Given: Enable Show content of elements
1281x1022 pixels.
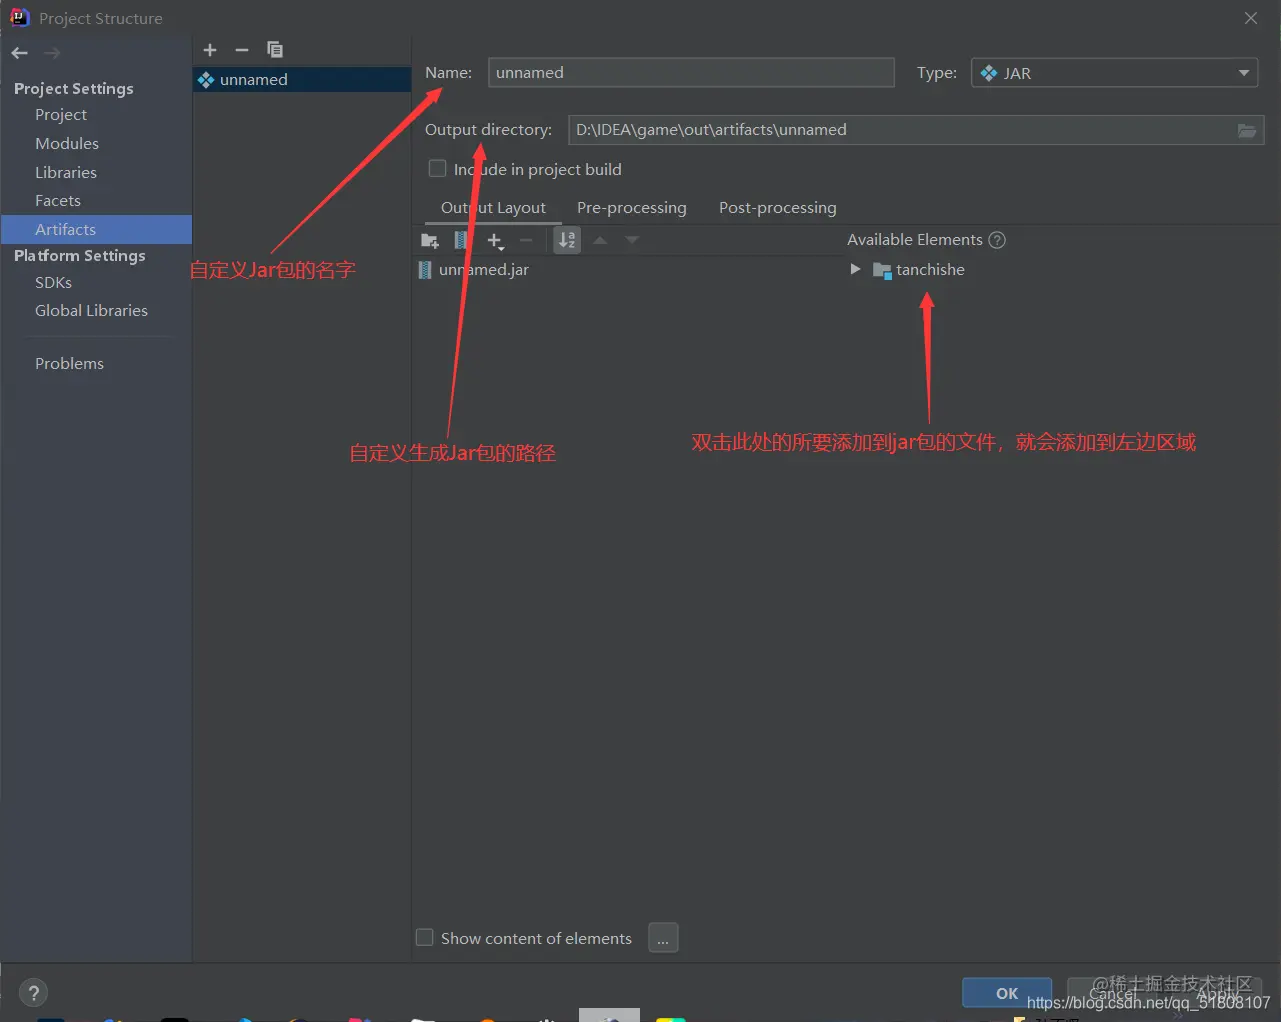Looking at the screenshot, I should [x=425, y=938].
